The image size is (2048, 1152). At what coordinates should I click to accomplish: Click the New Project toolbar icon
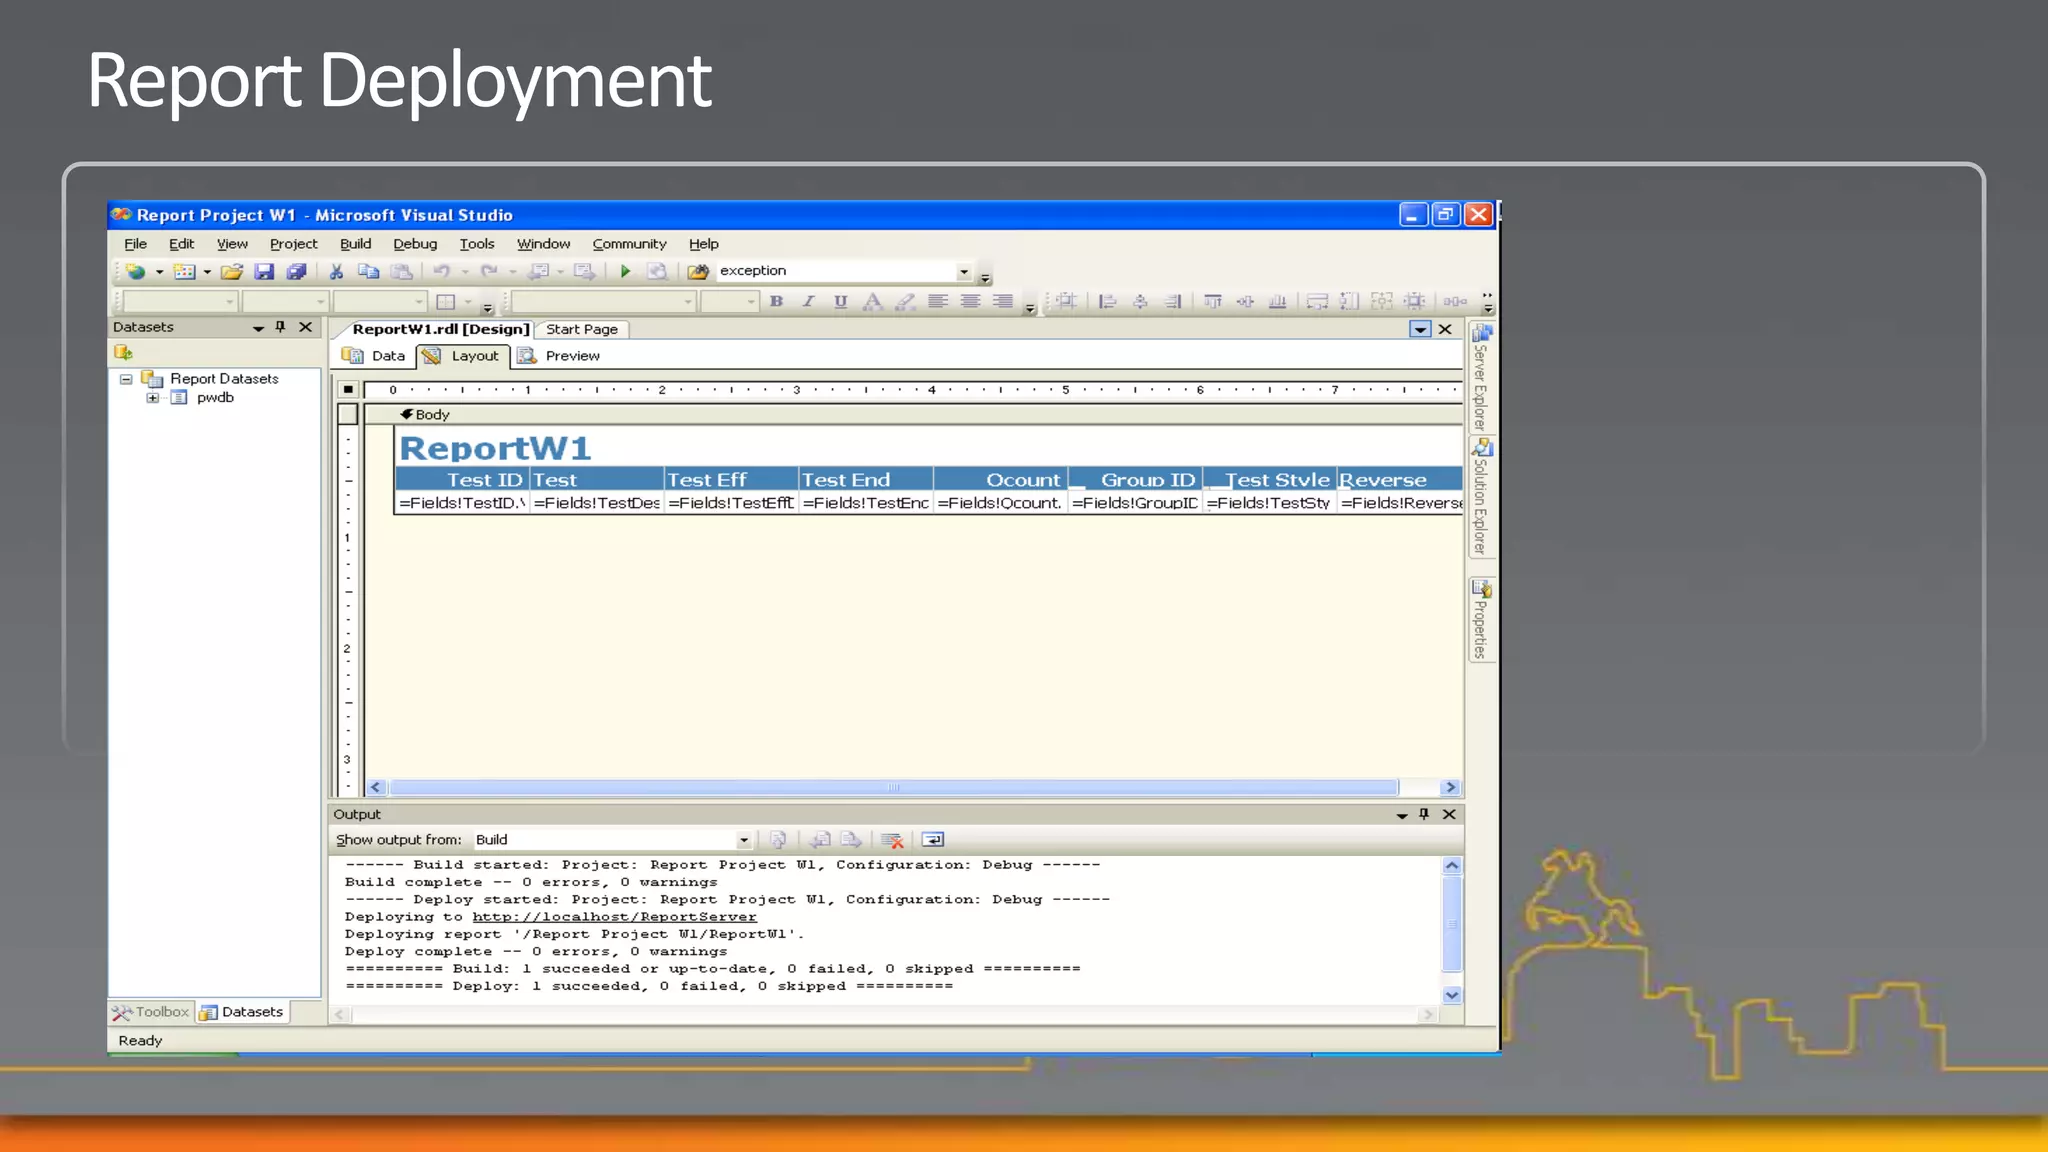click(x=135, y=271)
